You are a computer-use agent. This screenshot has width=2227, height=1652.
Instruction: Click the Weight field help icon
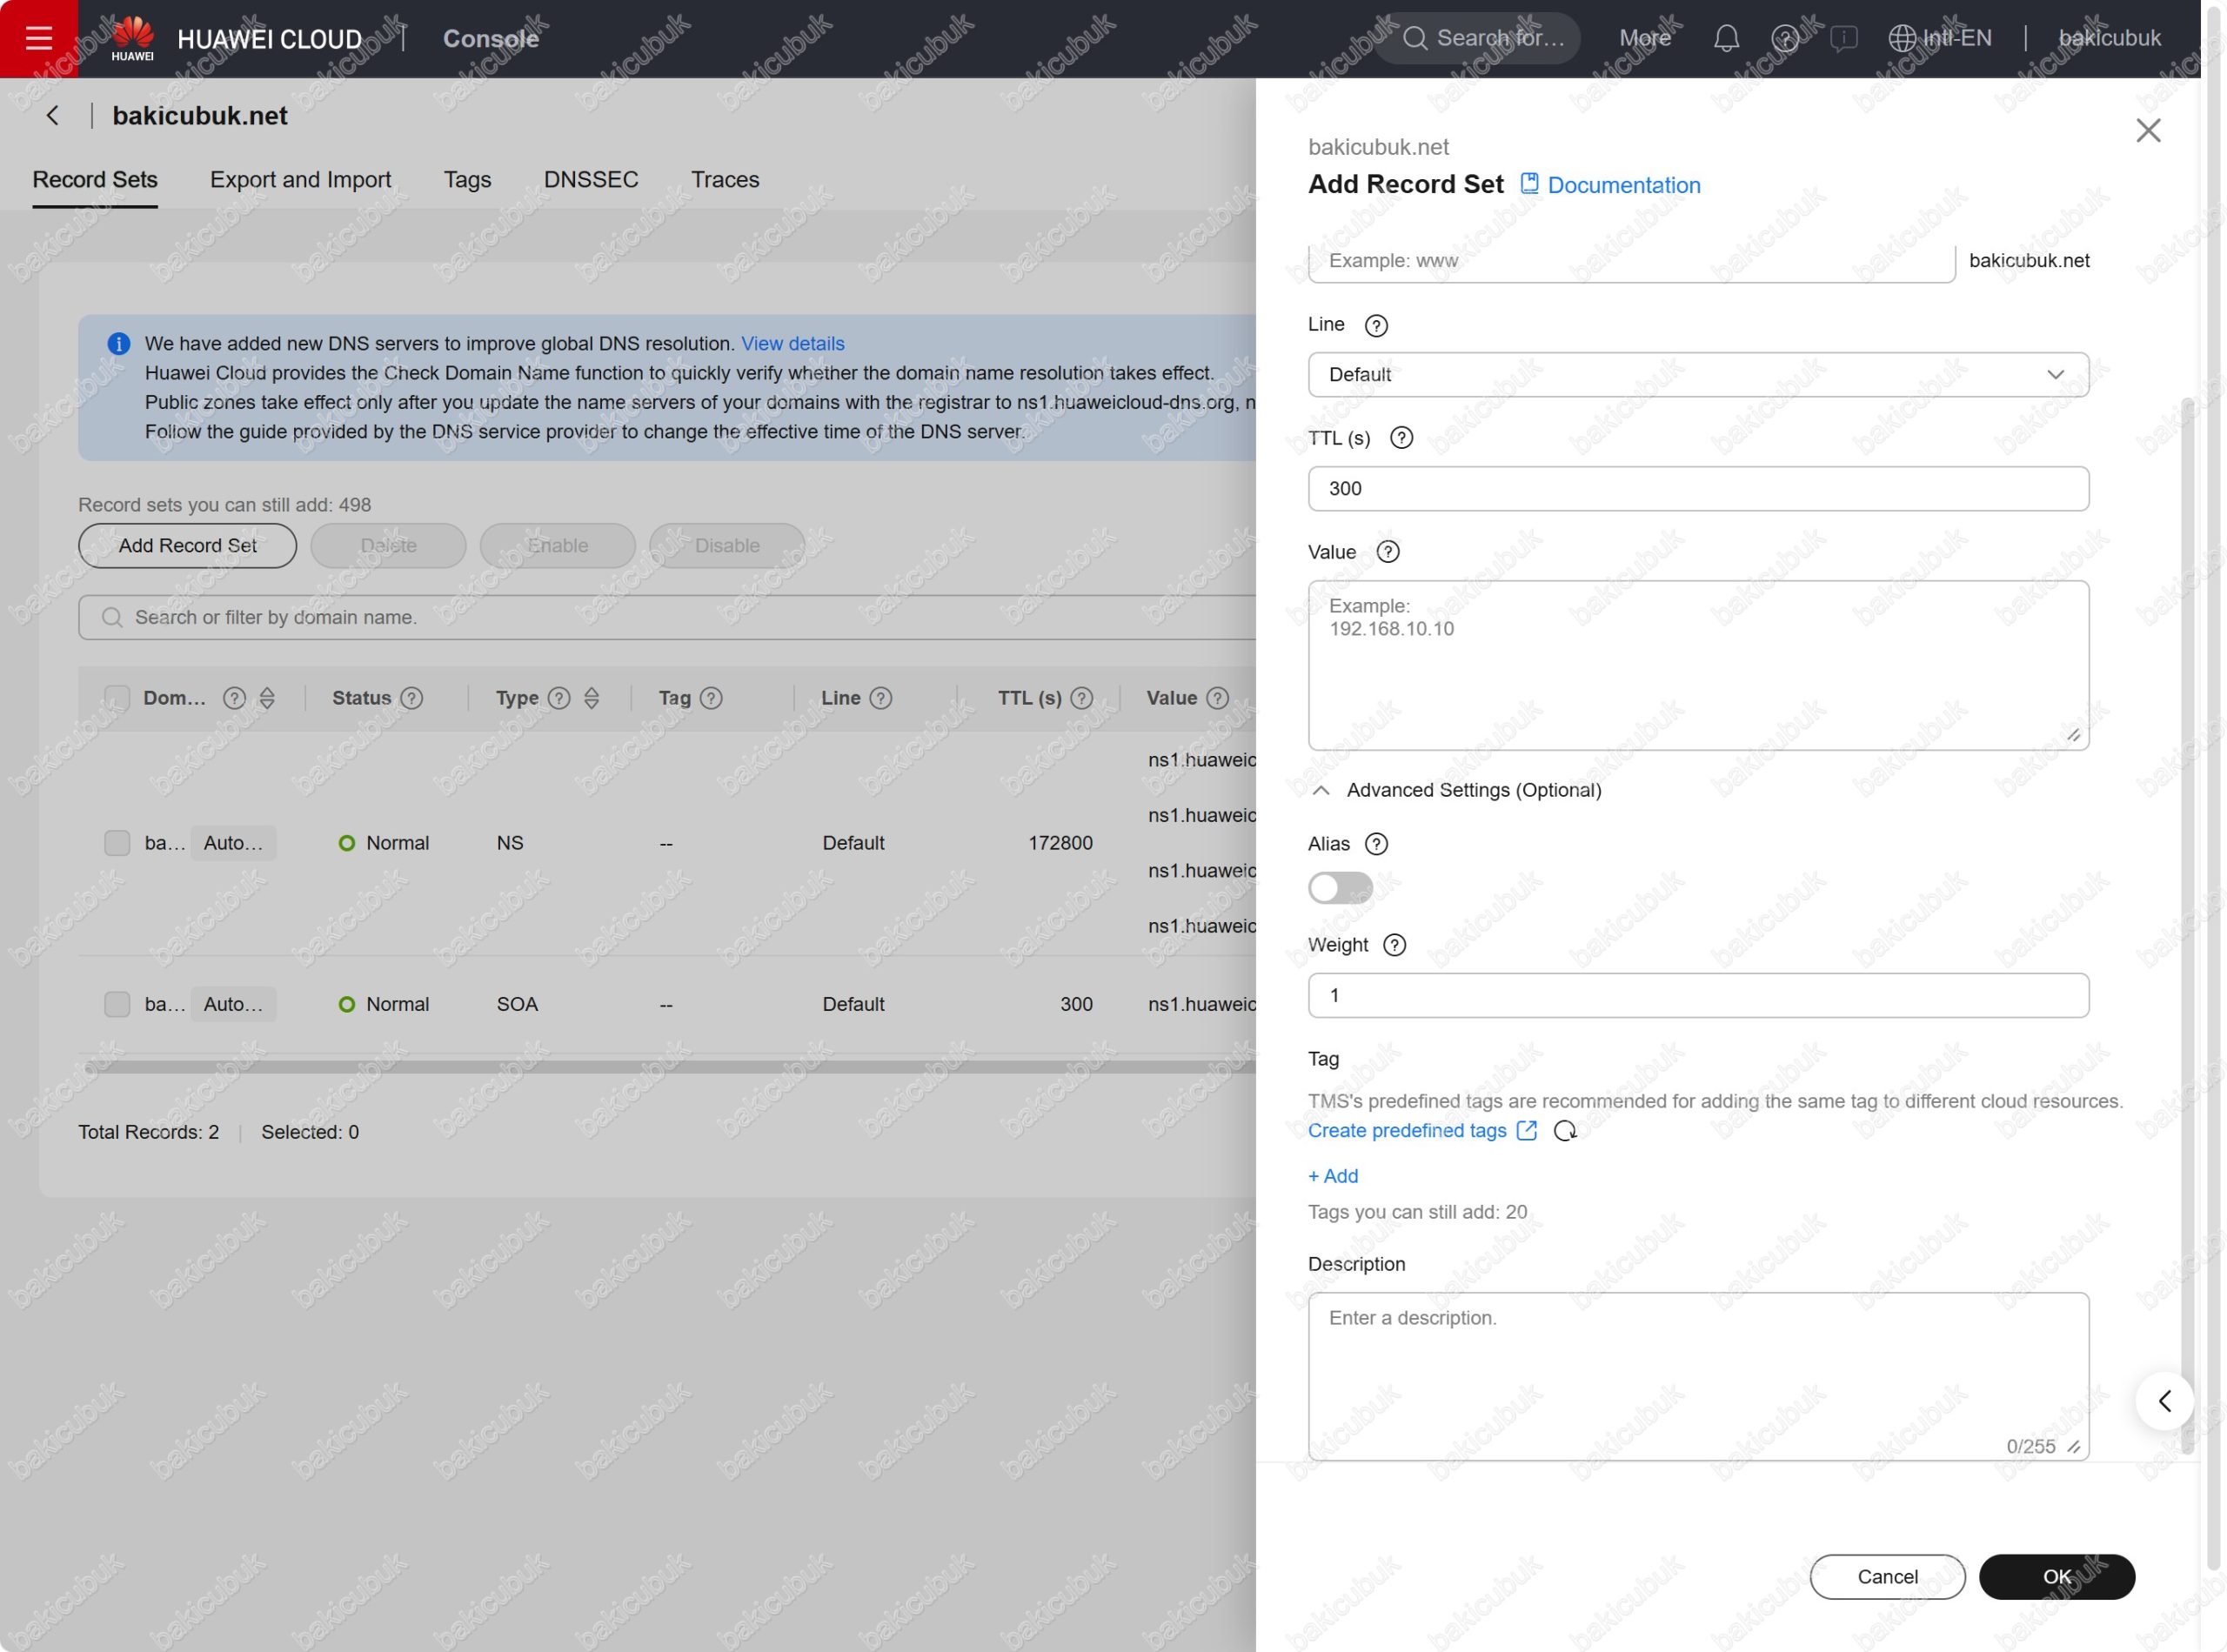click(1394, 945)
